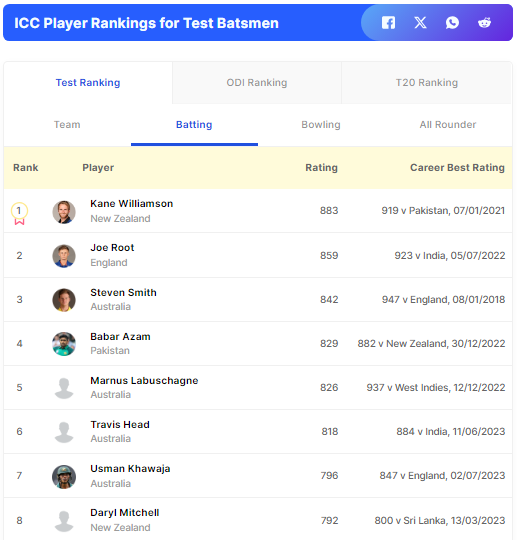Click the Career Best Rating header

457,168
